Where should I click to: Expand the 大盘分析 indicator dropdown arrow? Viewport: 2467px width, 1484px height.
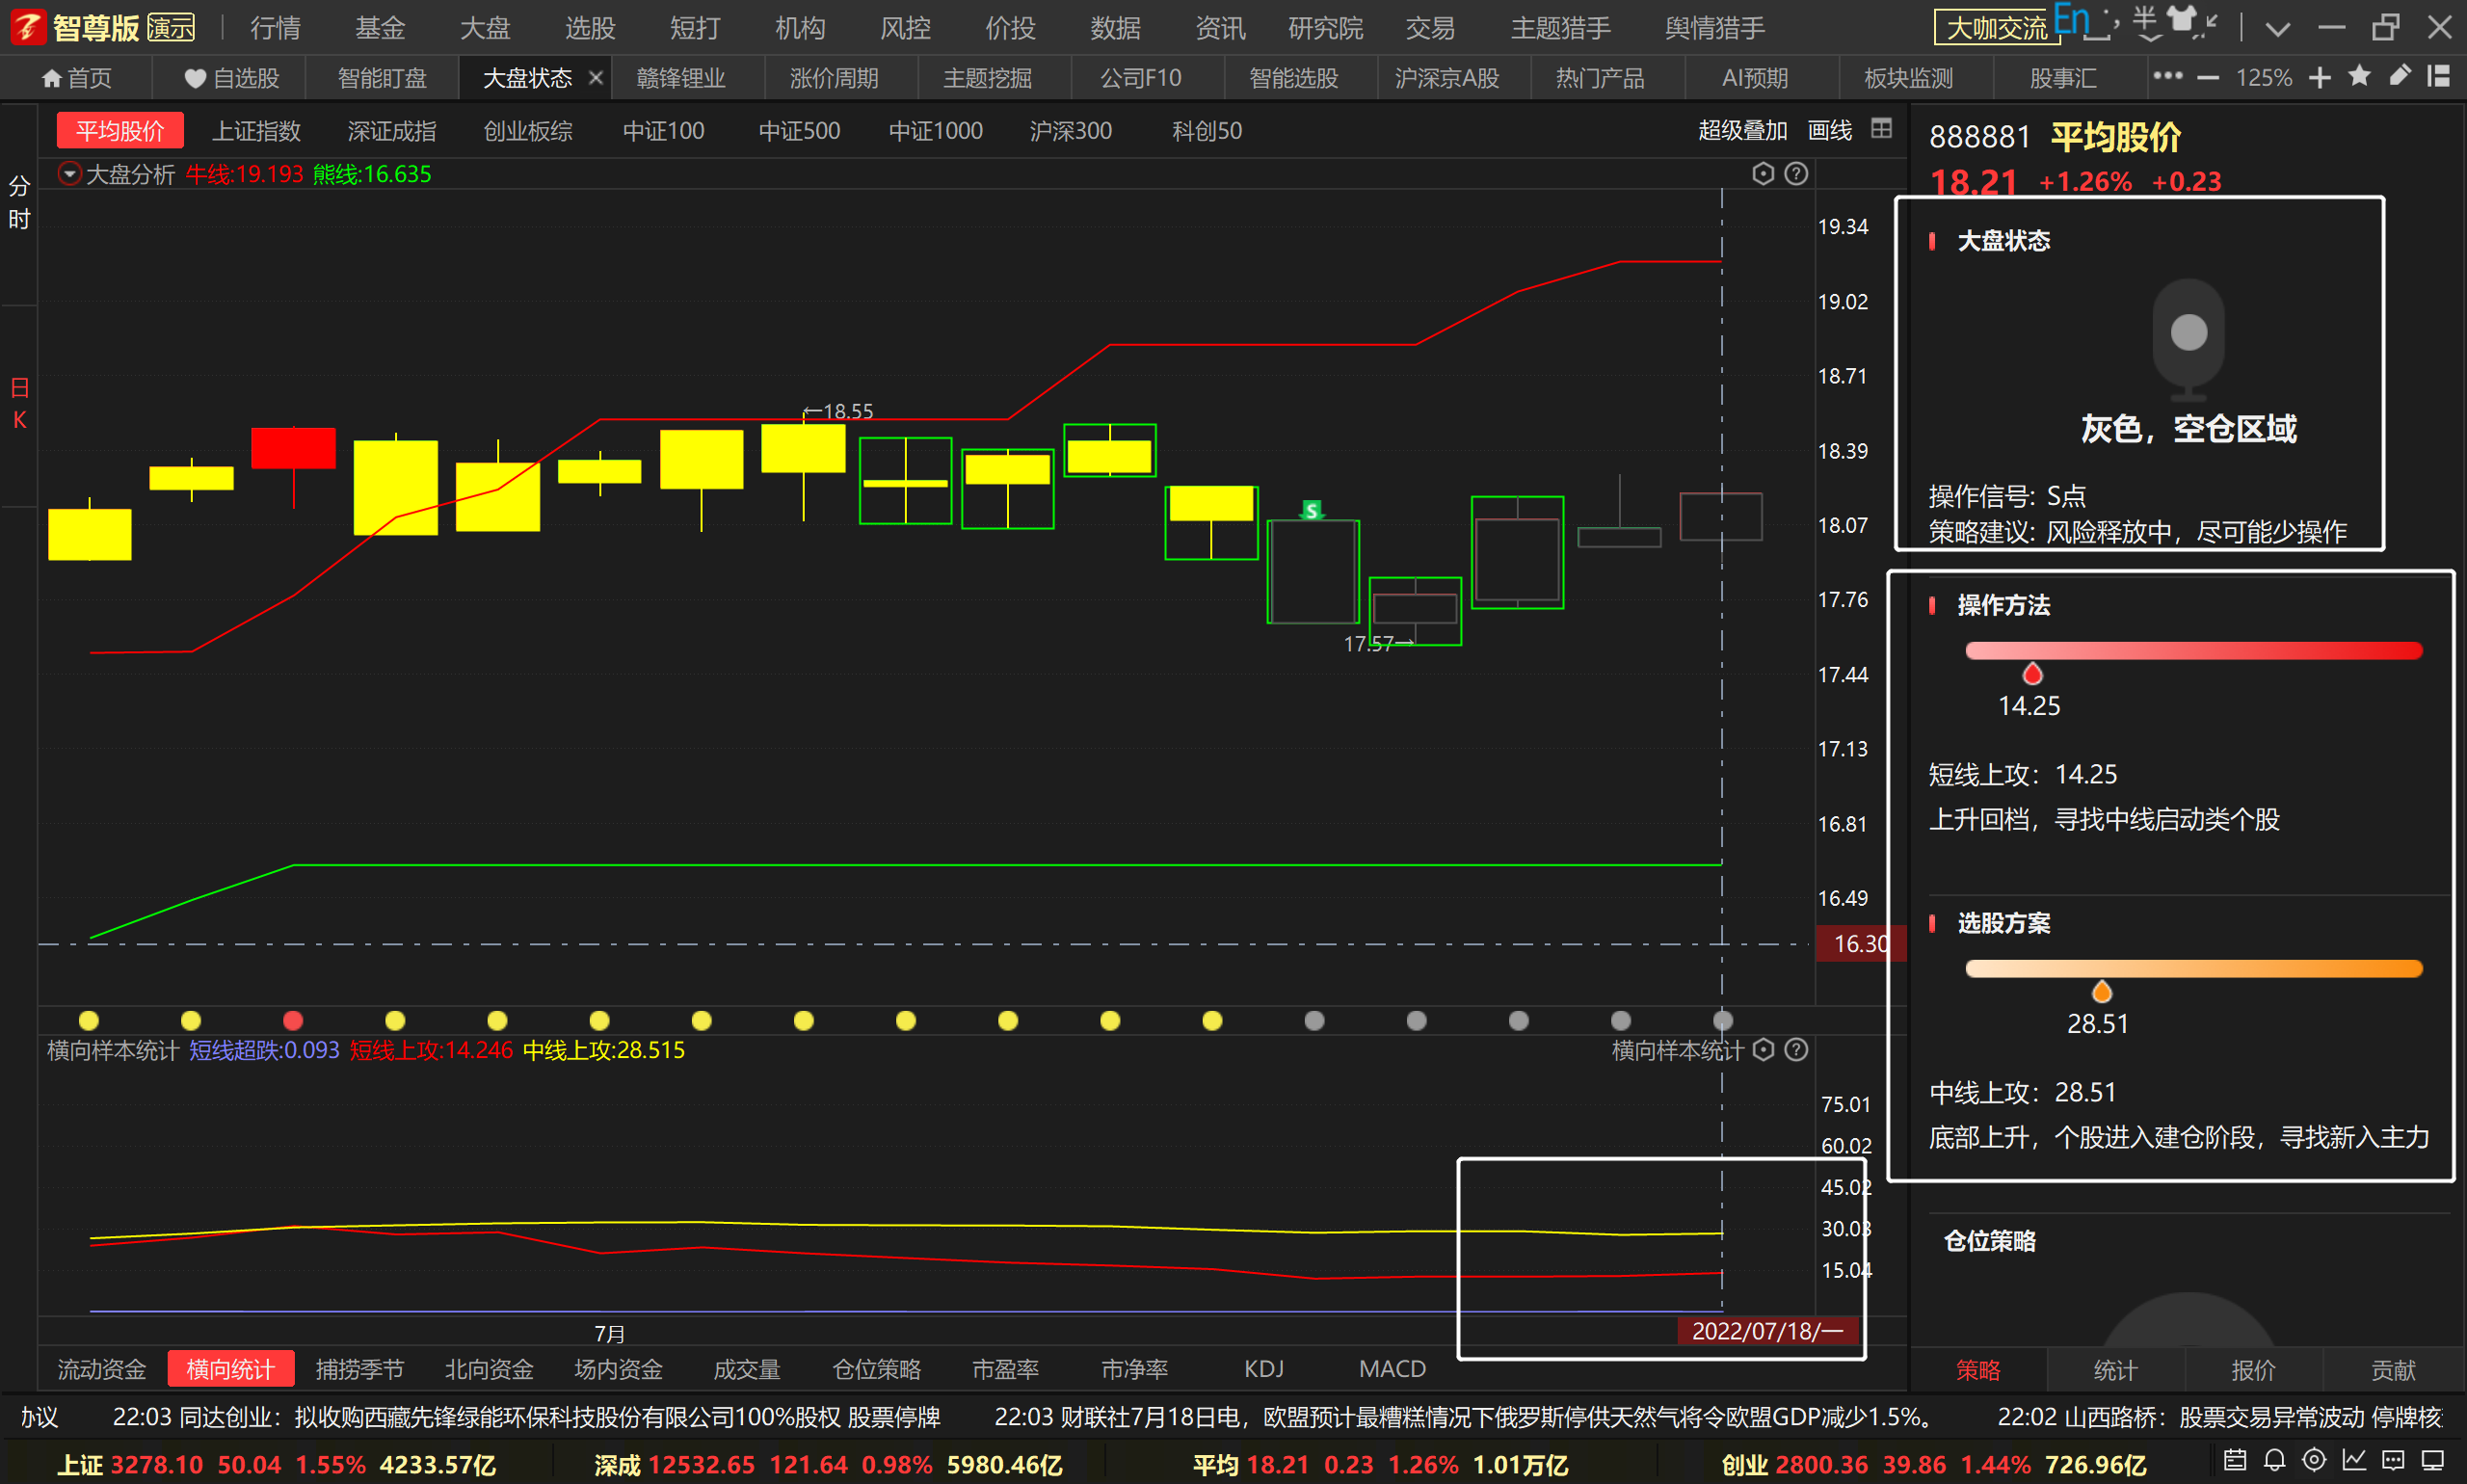click(x=69, y=174)
